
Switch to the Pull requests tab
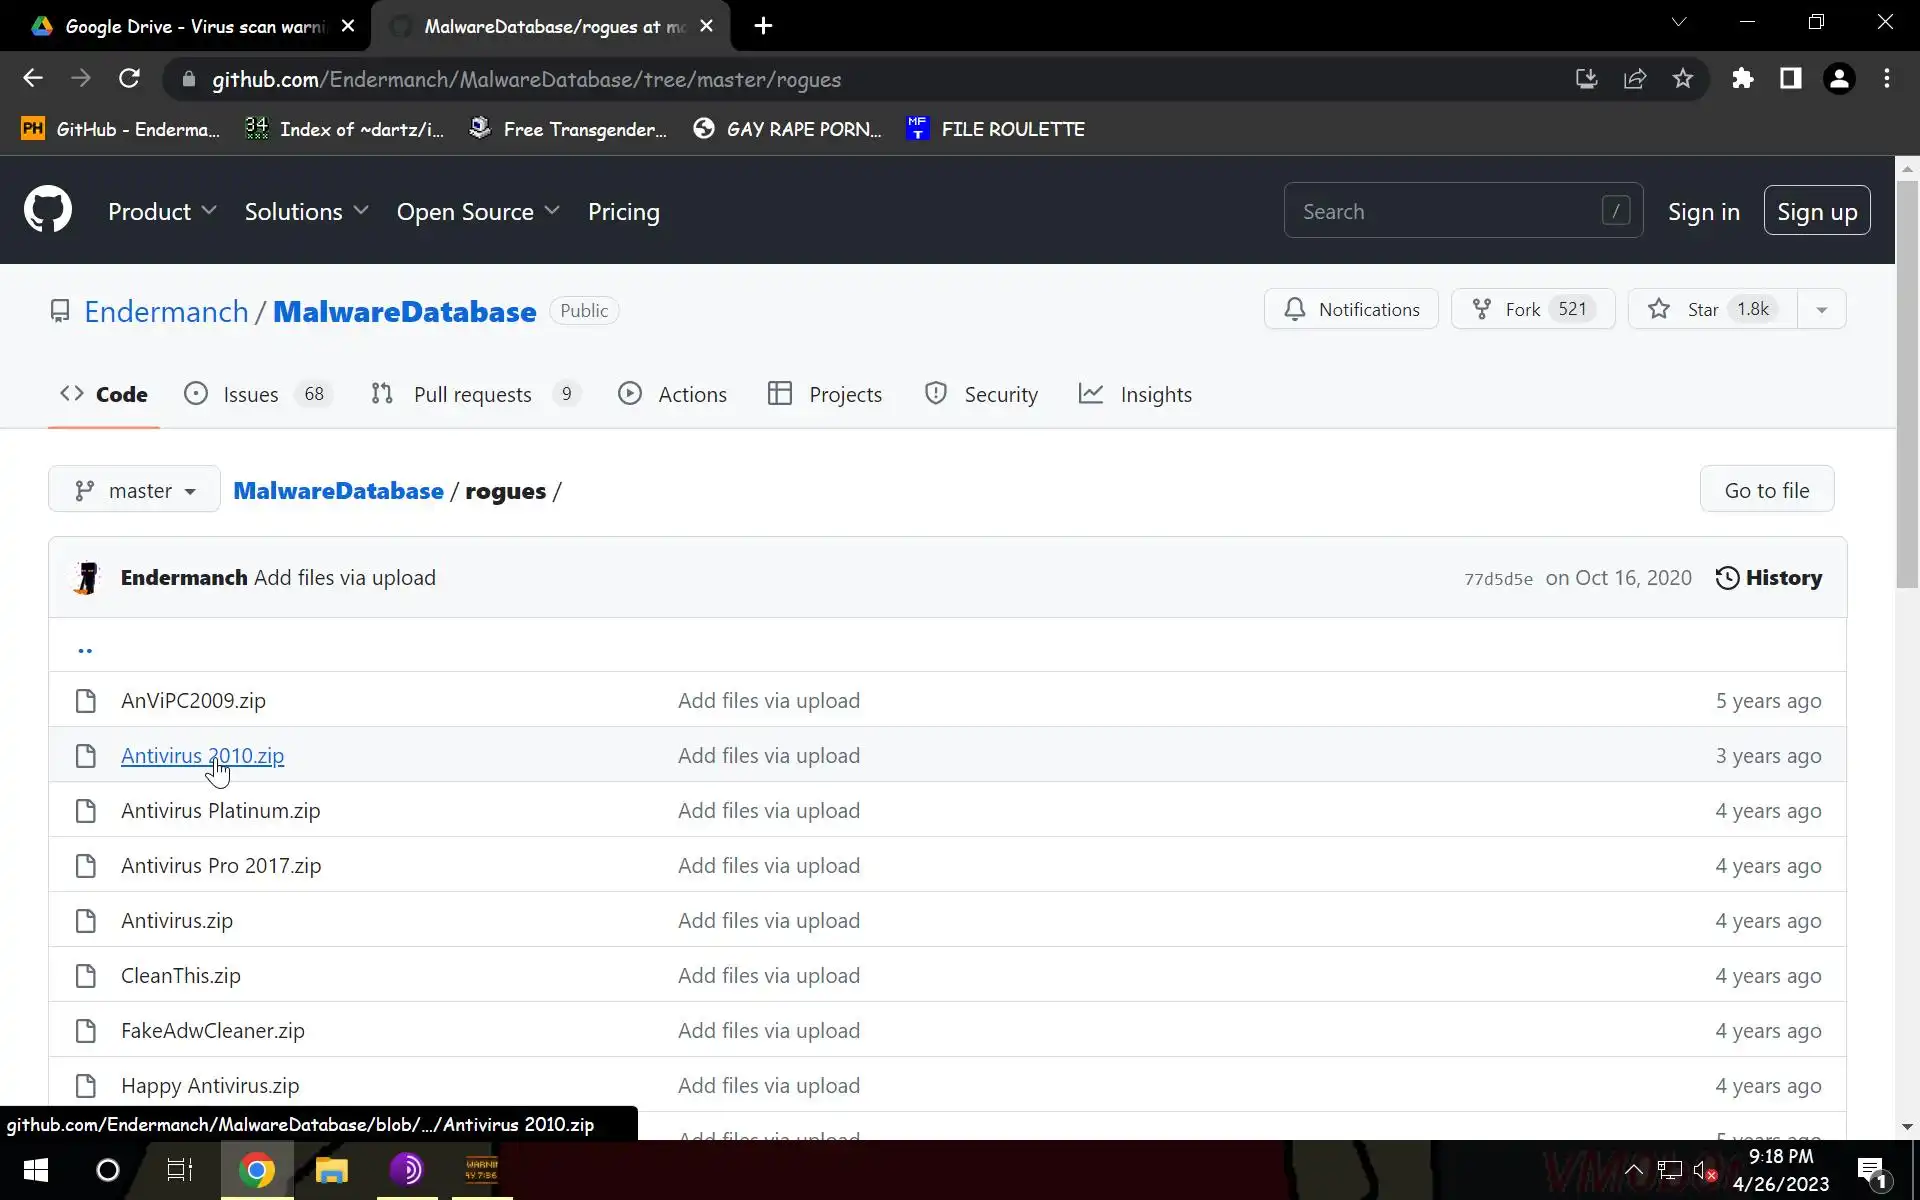(x=472, y=394)
